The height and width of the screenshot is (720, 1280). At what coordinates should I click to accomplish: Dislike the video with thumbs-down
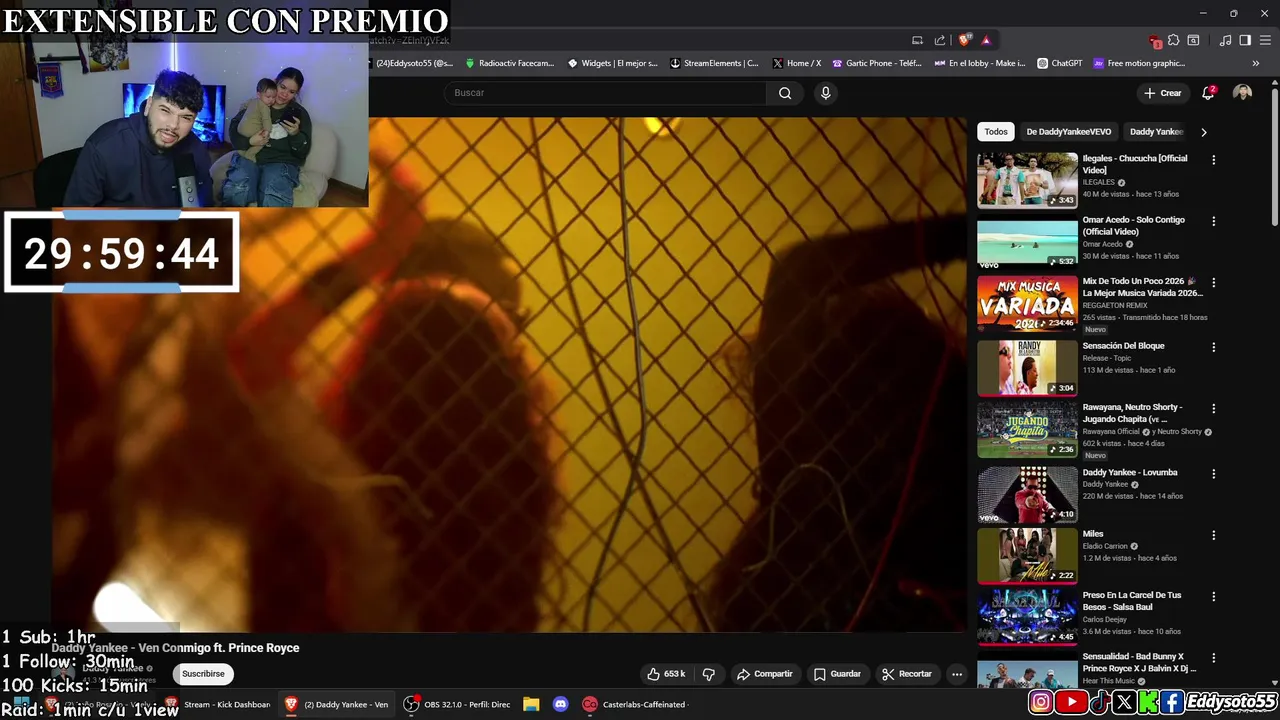pos(709,674)
